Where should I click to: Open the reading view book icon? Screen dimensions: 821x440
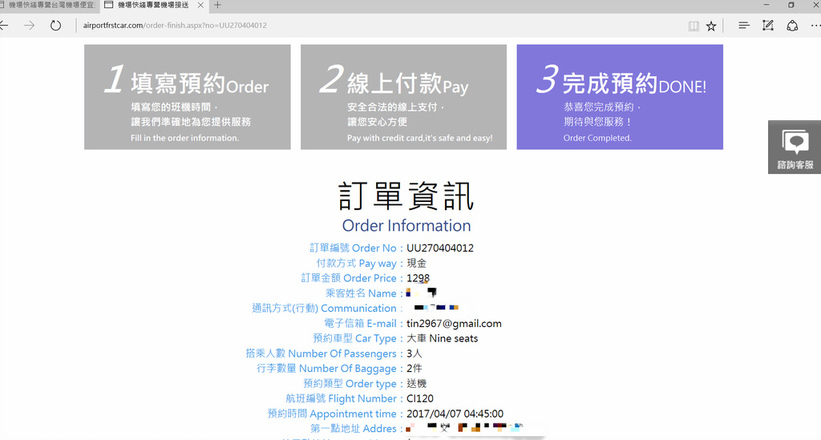pos(687,26)
